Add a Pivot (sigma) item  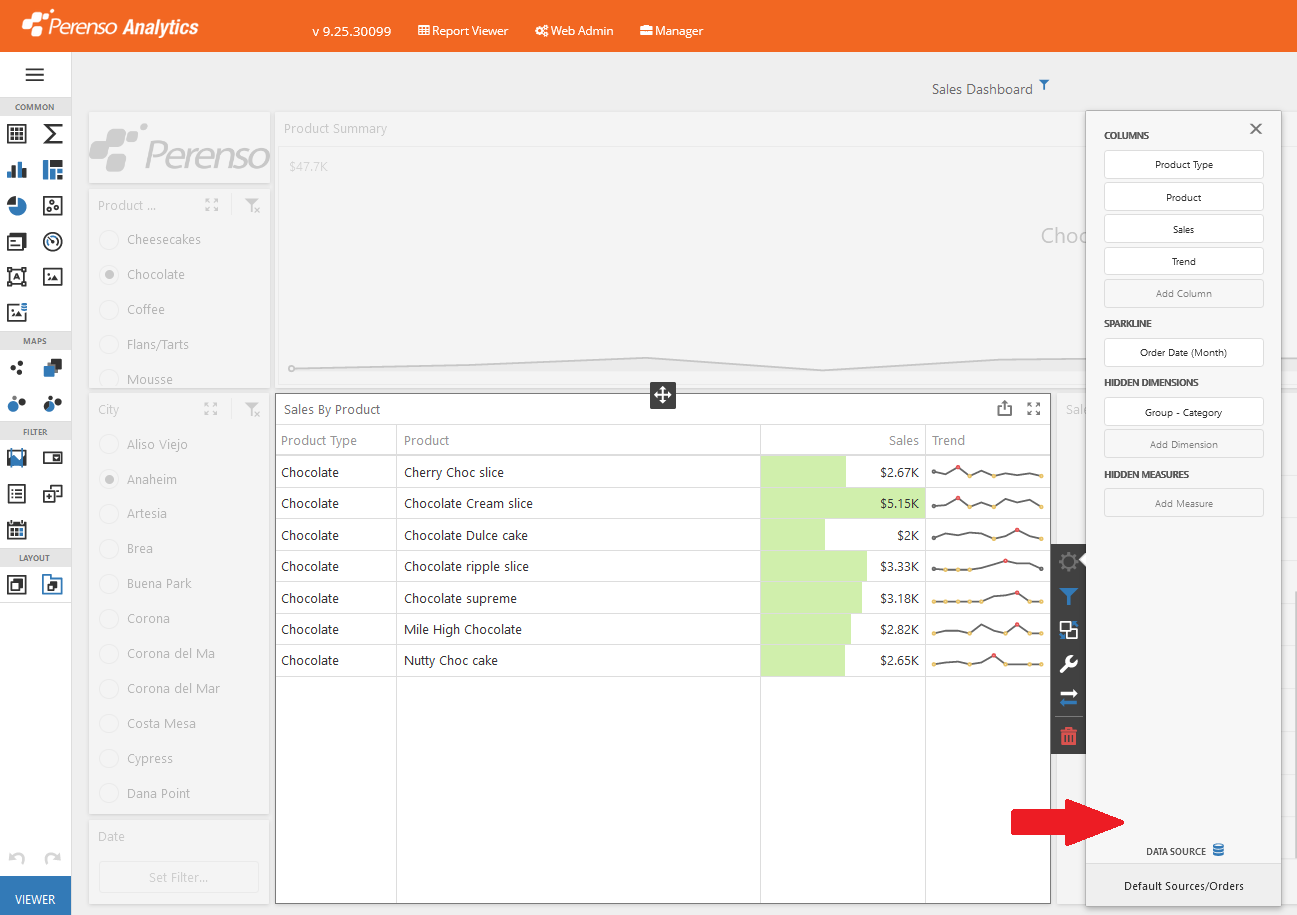pyautogui.click(x=53, y=134)
